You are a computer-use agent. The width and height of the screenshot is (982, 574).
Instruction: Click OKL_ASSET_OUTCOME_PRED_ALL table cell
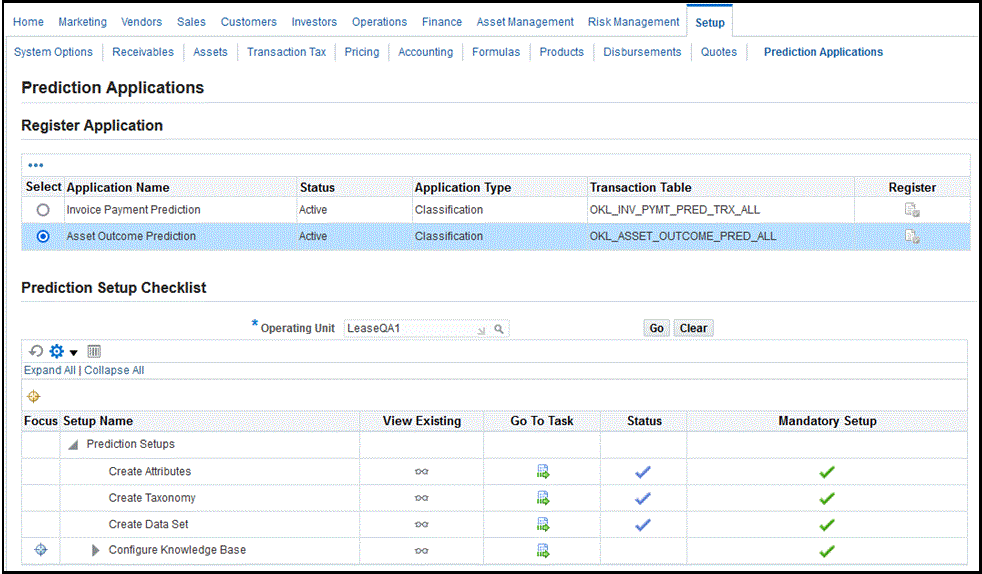[721, 236]
